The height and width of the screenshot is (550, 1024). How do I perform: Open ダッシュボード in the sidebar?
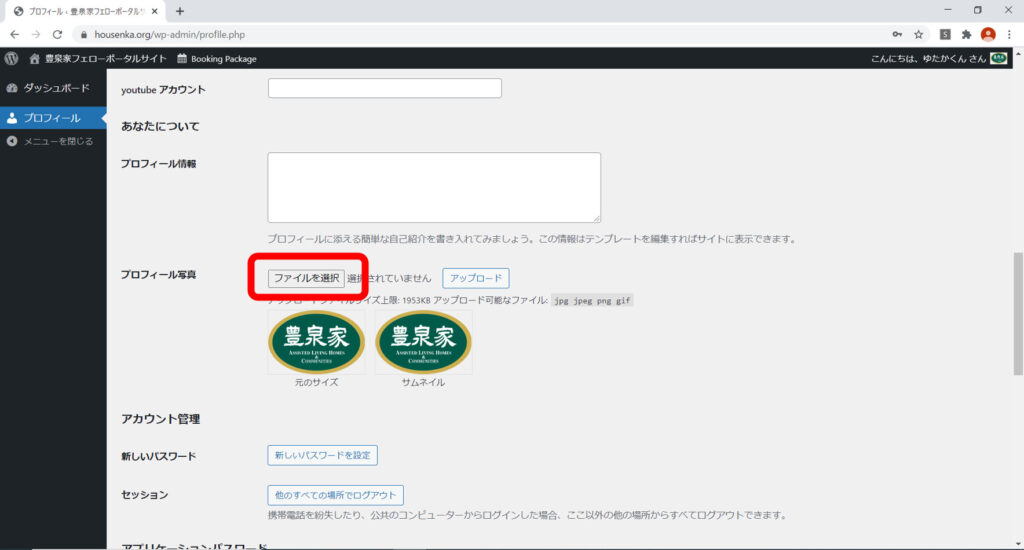53,88
